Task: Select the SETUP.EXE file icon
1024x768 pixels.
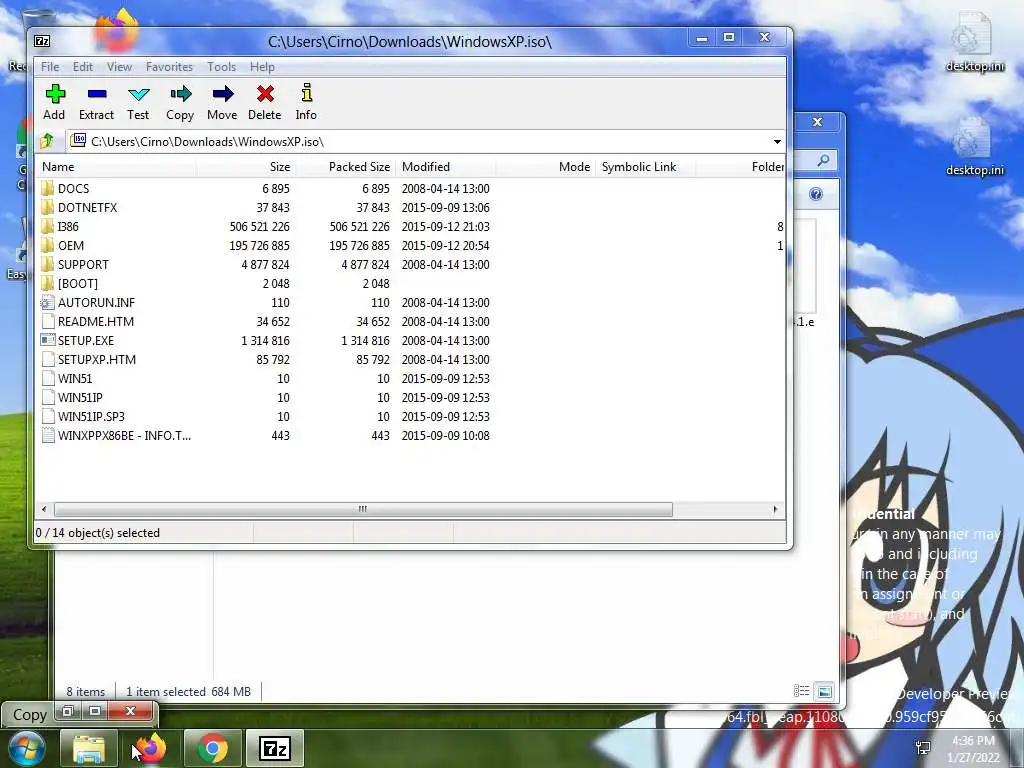Action: [x=47, y=340]
